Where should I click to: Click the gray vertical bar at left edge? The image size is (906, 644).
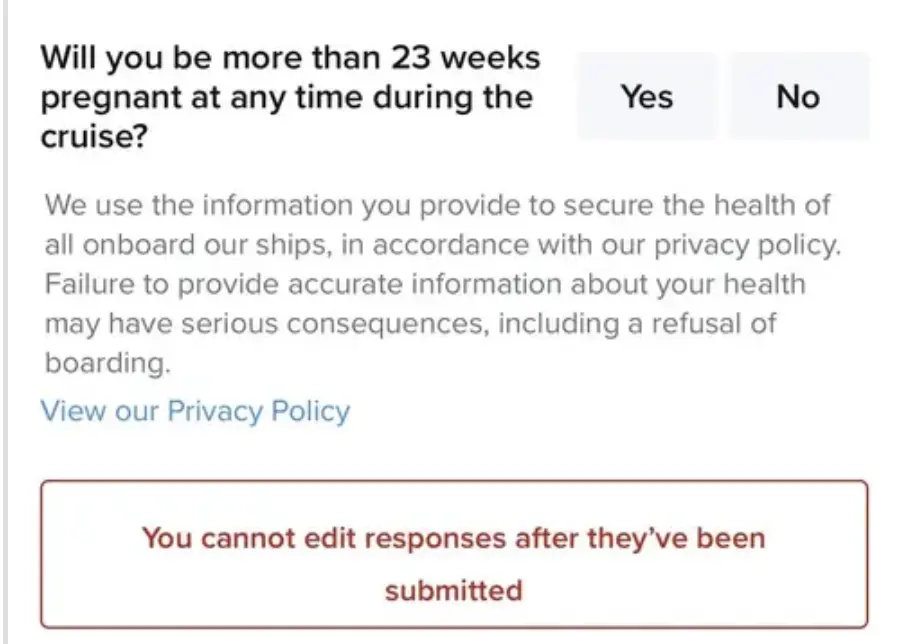pos(4,320)
